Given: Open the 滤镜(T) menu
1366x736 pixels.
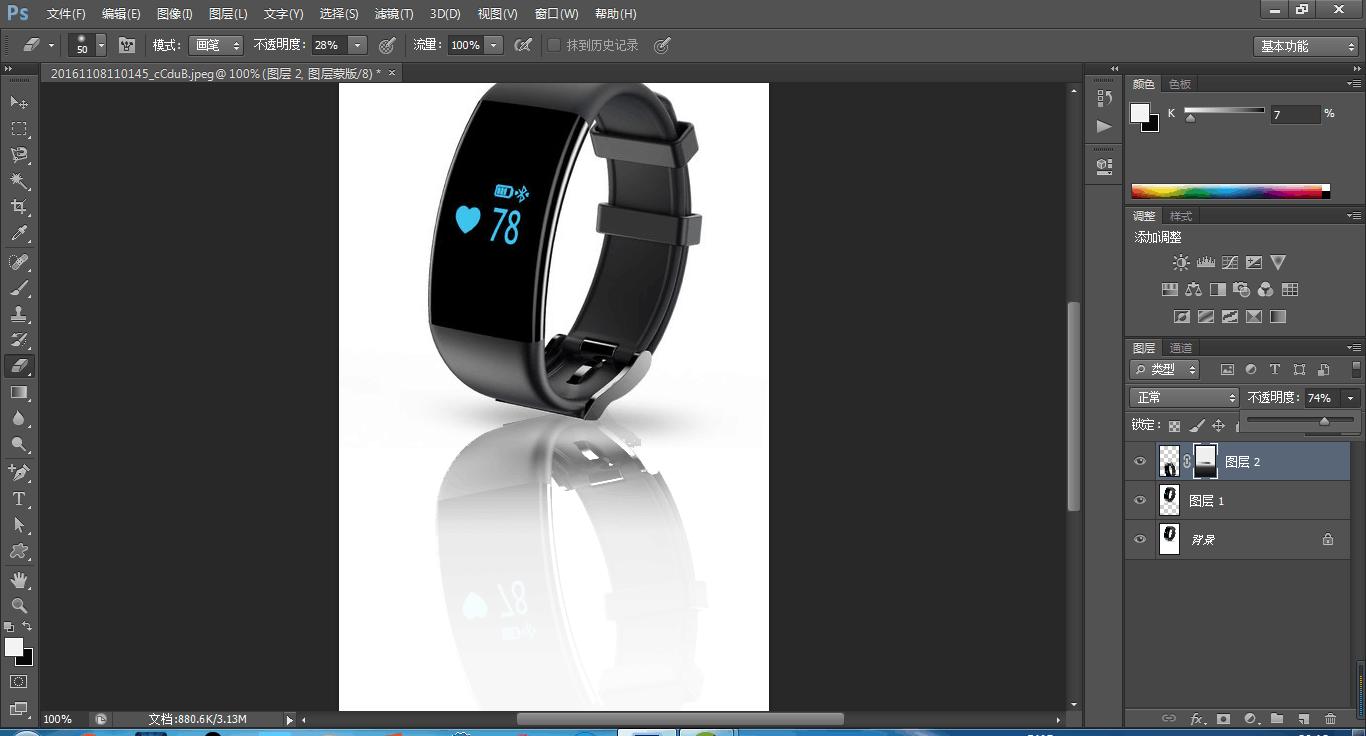Looking at the screenshot, I should (393, 14).
